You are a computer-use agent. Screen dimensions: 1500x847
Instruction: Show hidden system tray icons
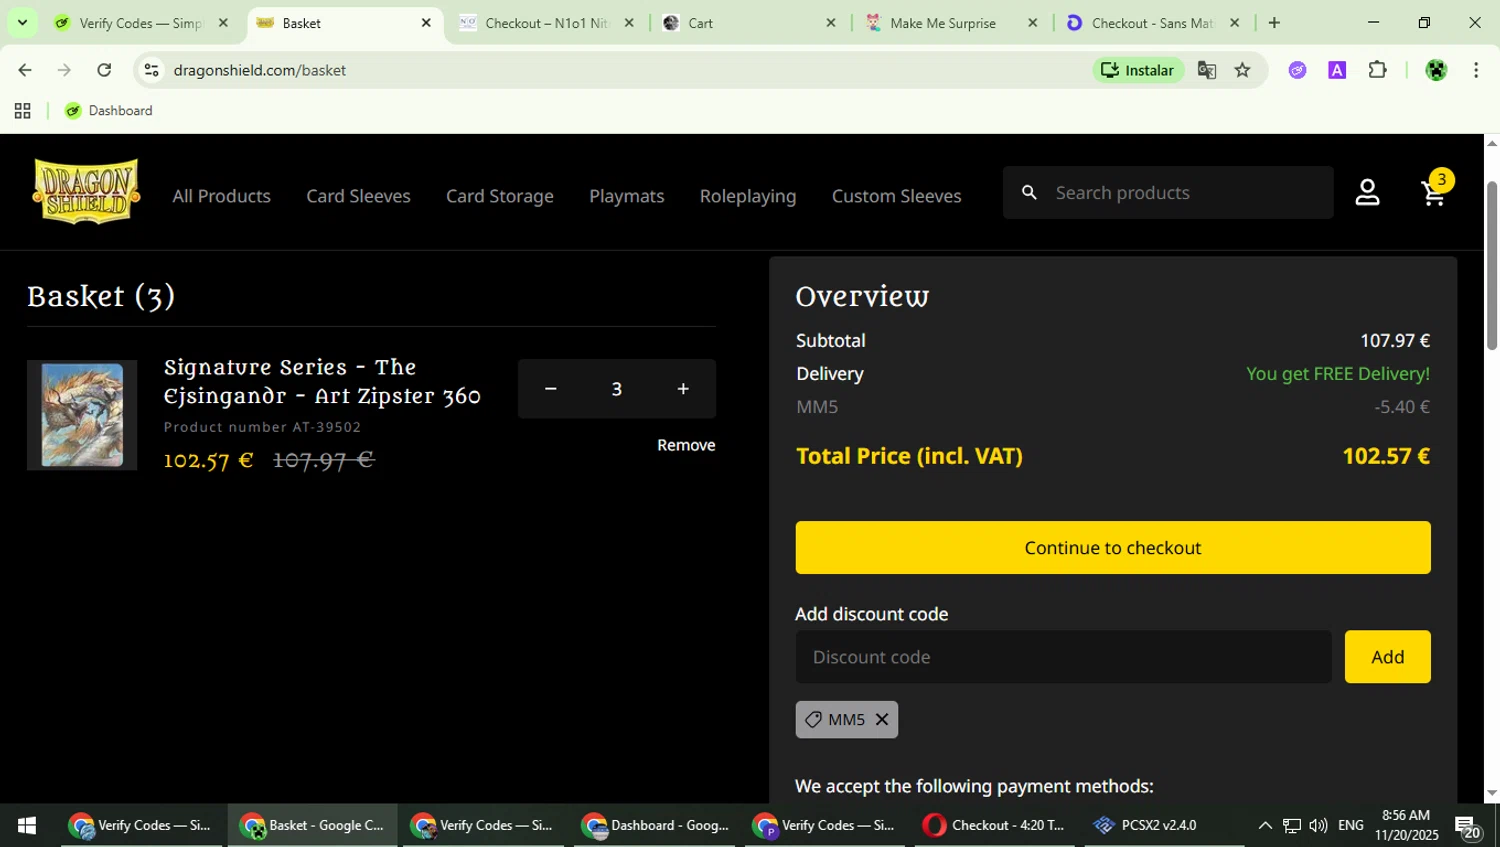pyautogui.click(x=1264, y=825)
